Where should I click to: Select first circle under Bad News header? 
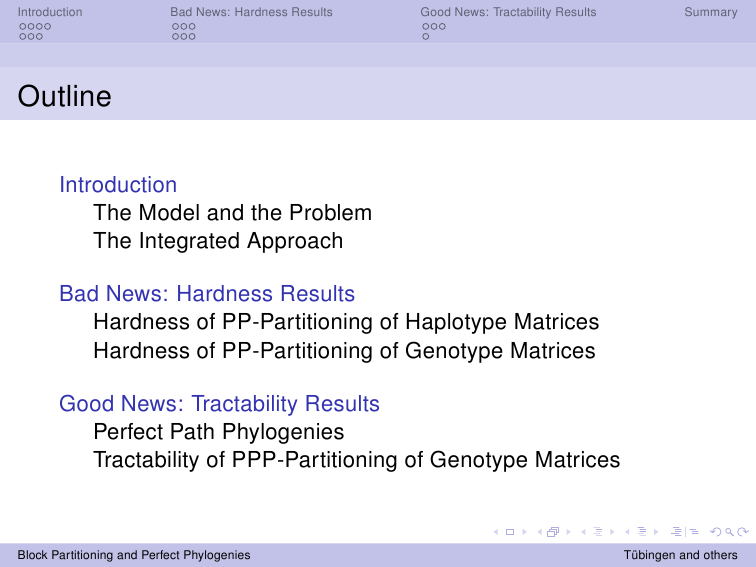pyautogui.click(x=176, y=27)
